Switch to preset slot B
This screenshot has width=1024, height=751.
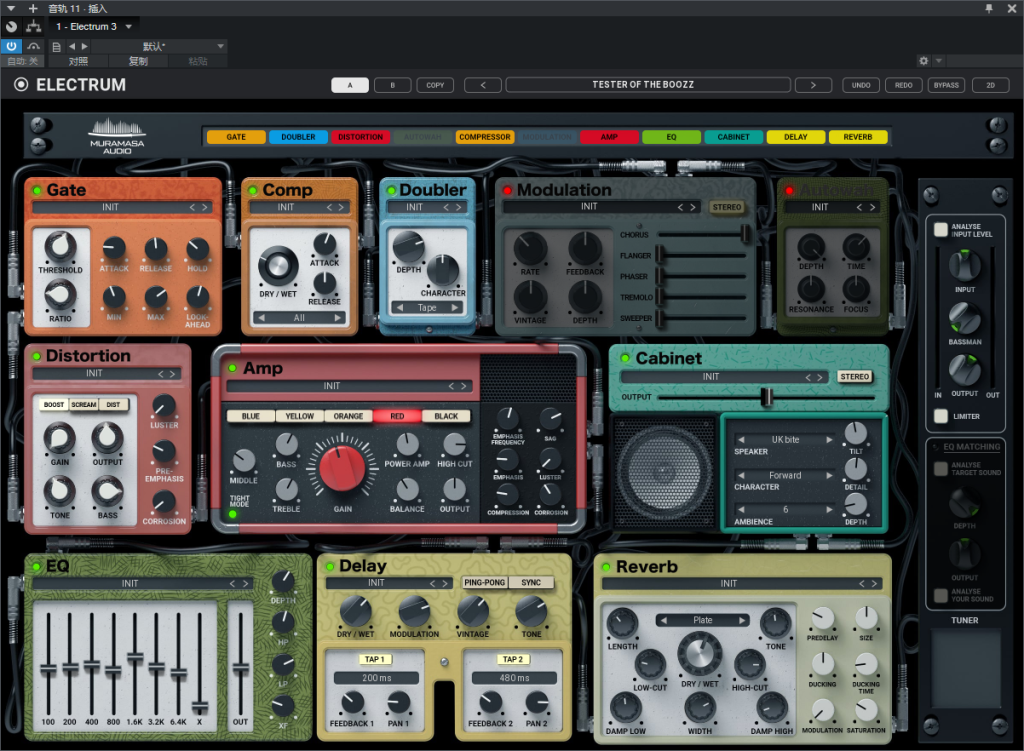coord(392,85)
